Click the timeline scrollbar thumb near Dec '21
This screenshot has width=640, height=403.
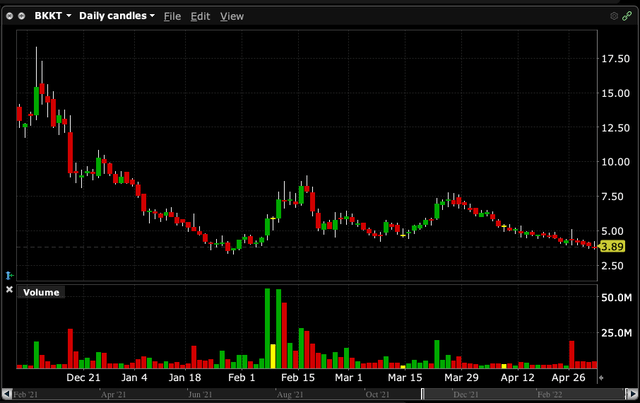[x=524, y=394]
